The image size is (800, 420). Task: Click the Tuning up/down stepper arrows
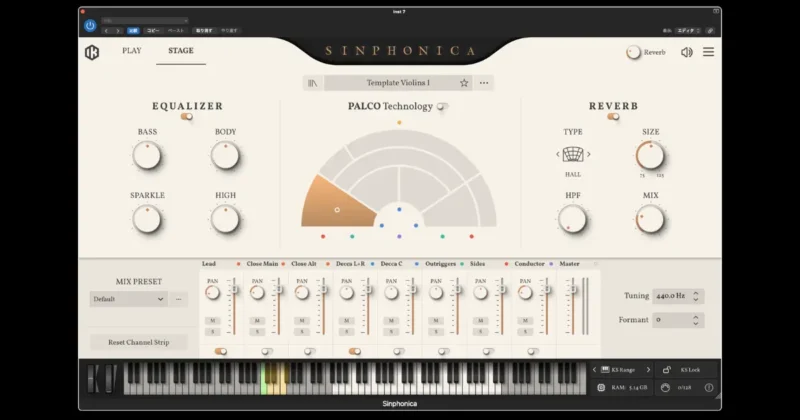[x=695, y=296]
